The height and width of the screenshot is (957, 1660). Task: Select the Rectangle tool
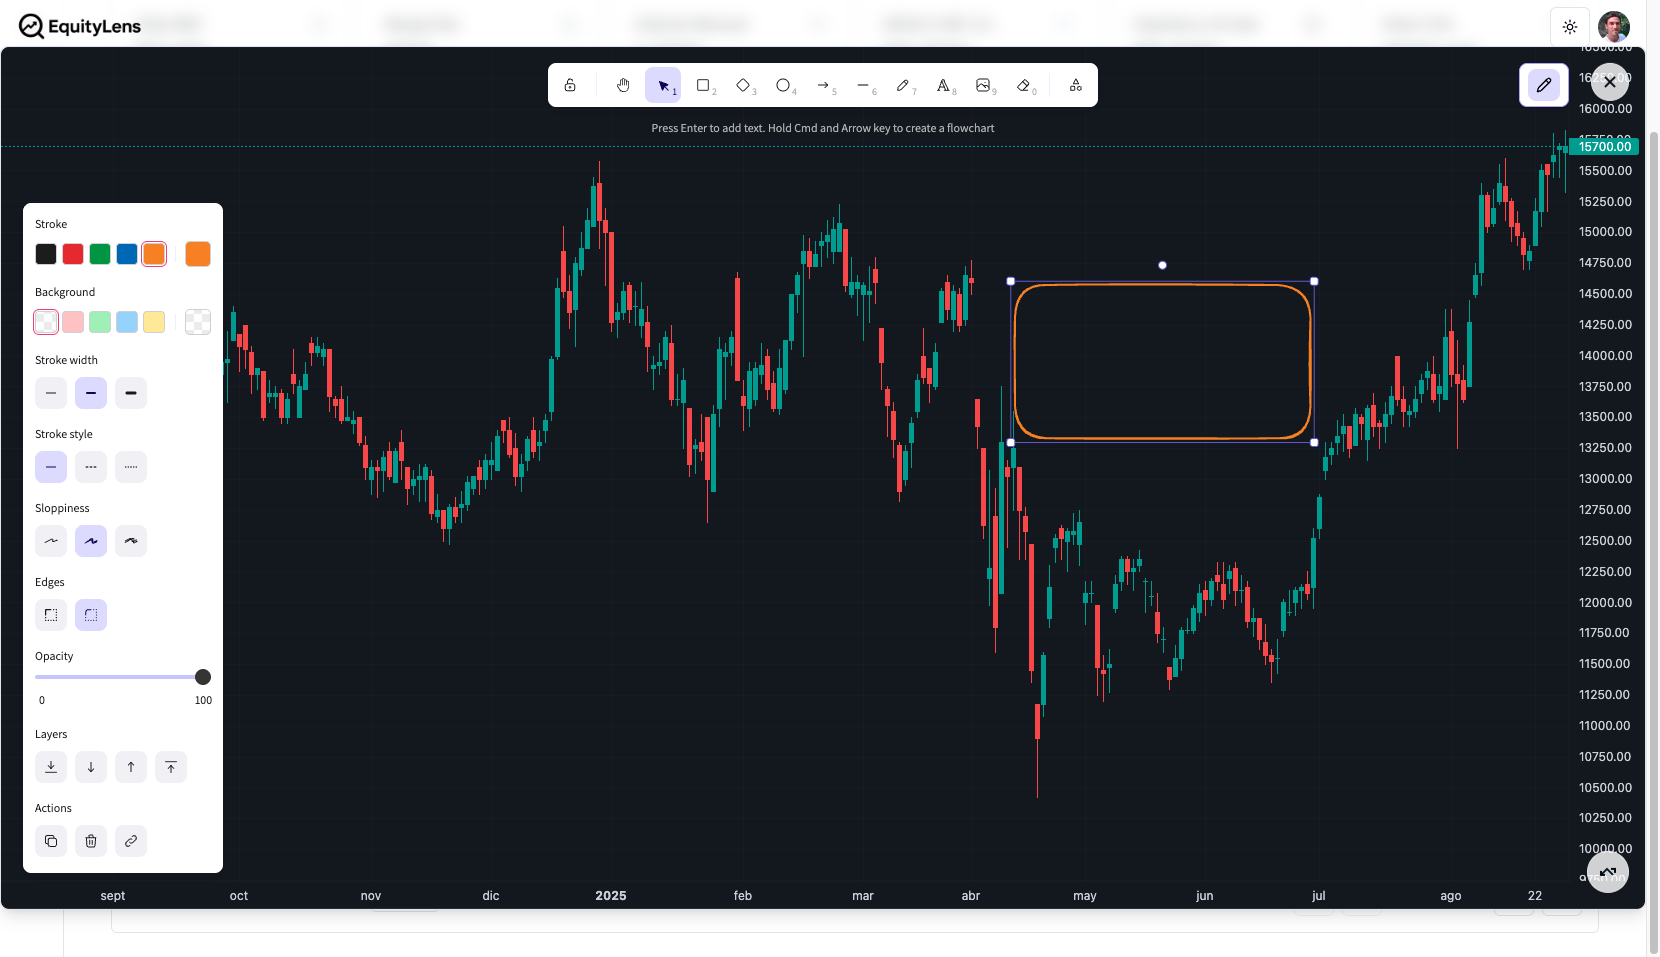(x=703, y=86)
